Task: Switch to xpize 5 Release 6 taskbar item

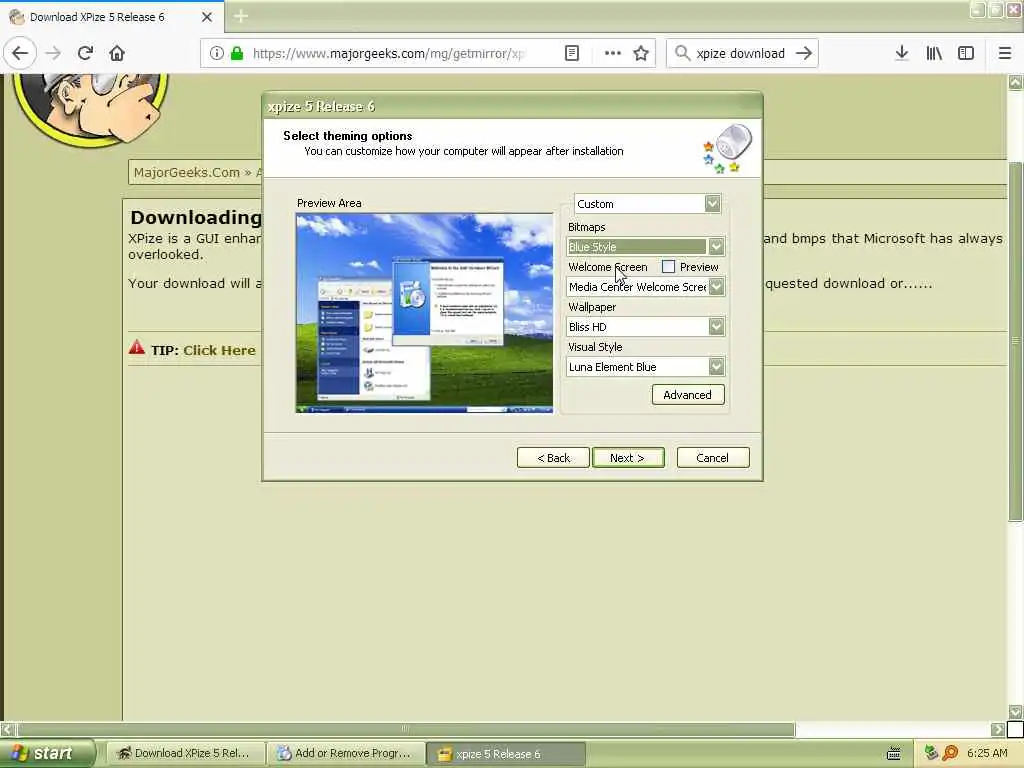Action: coord(506,754)
